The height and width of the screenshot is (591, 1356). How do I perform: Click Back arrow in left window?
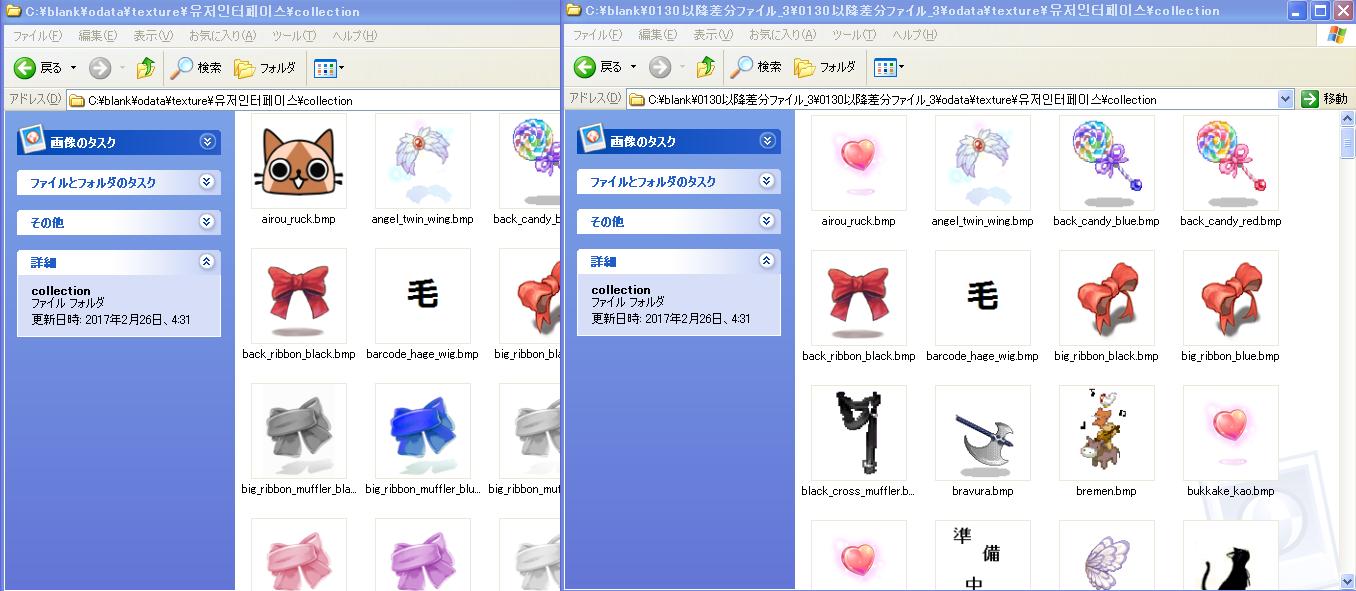(x=25, y=68)
